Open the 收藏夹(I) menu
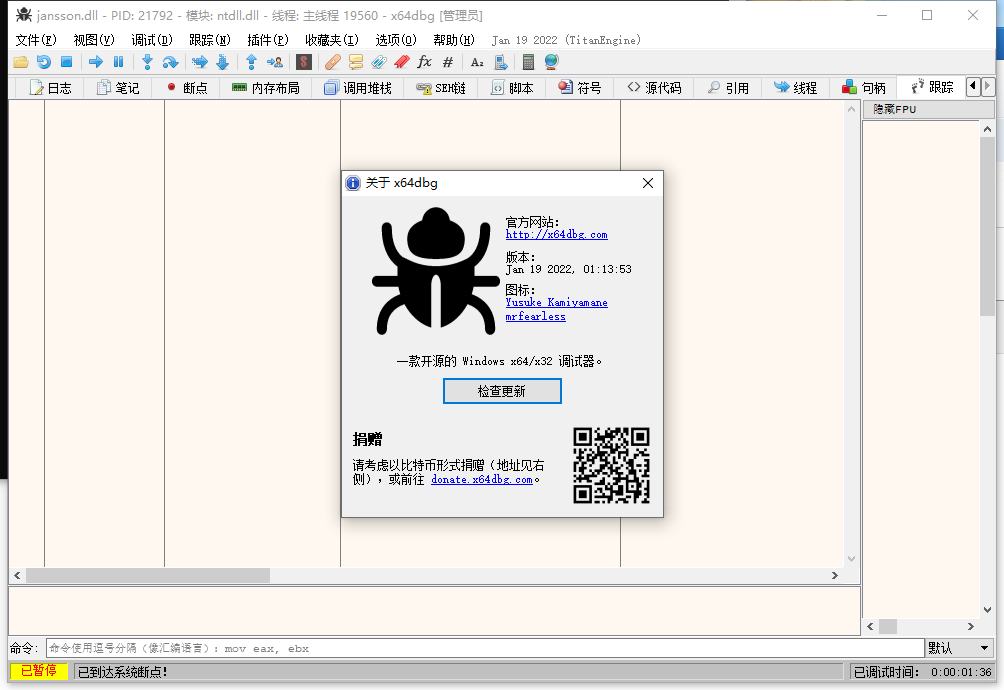The width and height of the screenshot is (1004, 690). (x=332, y=40)
